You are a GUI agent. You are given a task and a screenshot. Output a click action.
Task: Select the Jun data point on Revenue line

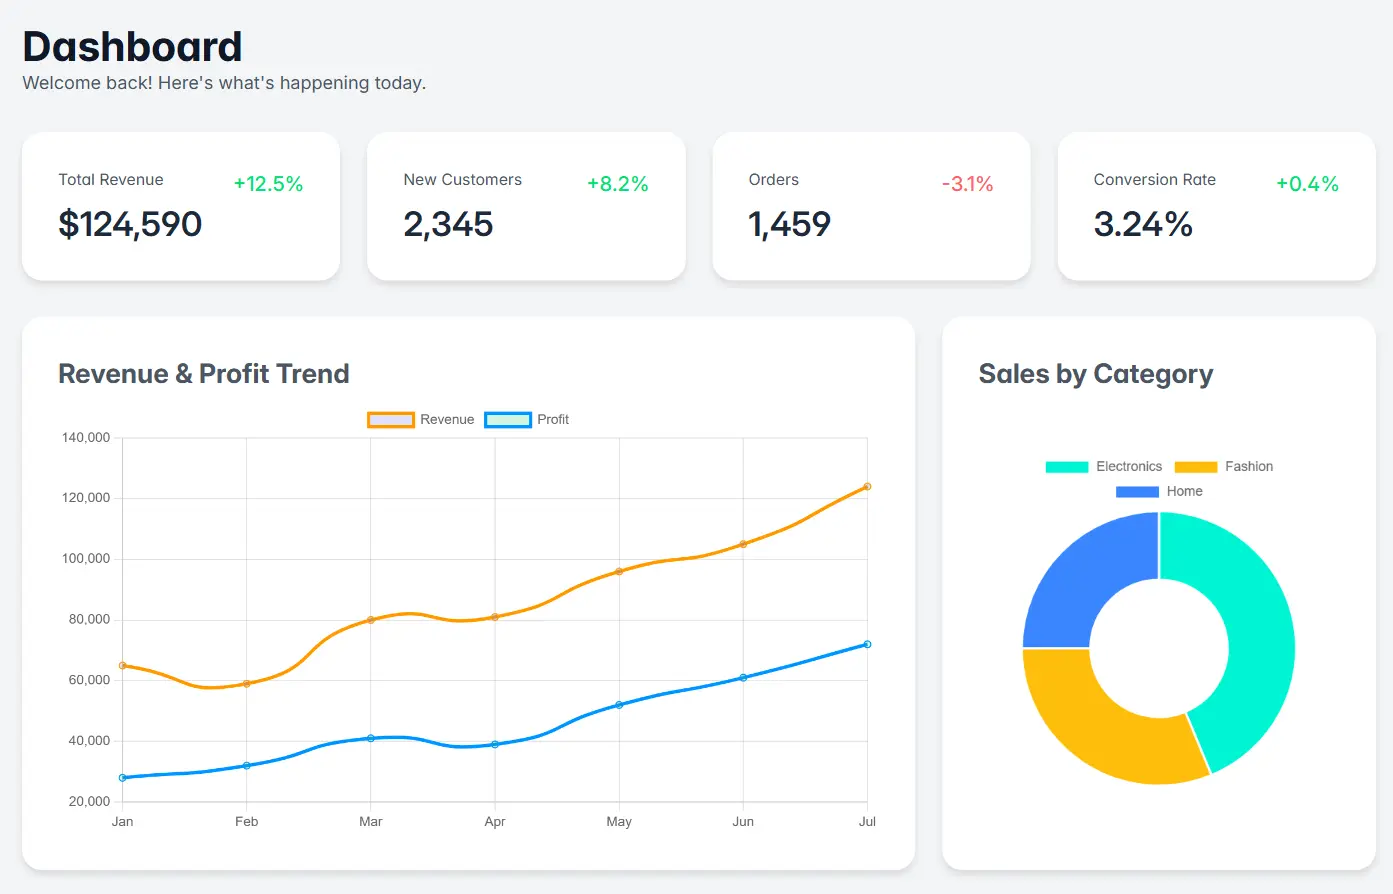click(743, 544)
